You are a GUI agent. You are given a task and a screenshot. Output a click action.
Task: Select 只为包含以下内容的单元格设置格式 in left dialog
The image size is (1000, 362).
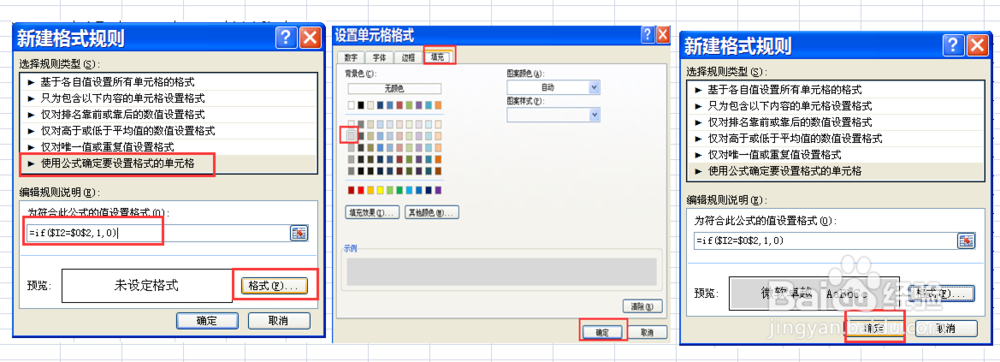pos(168,98)
